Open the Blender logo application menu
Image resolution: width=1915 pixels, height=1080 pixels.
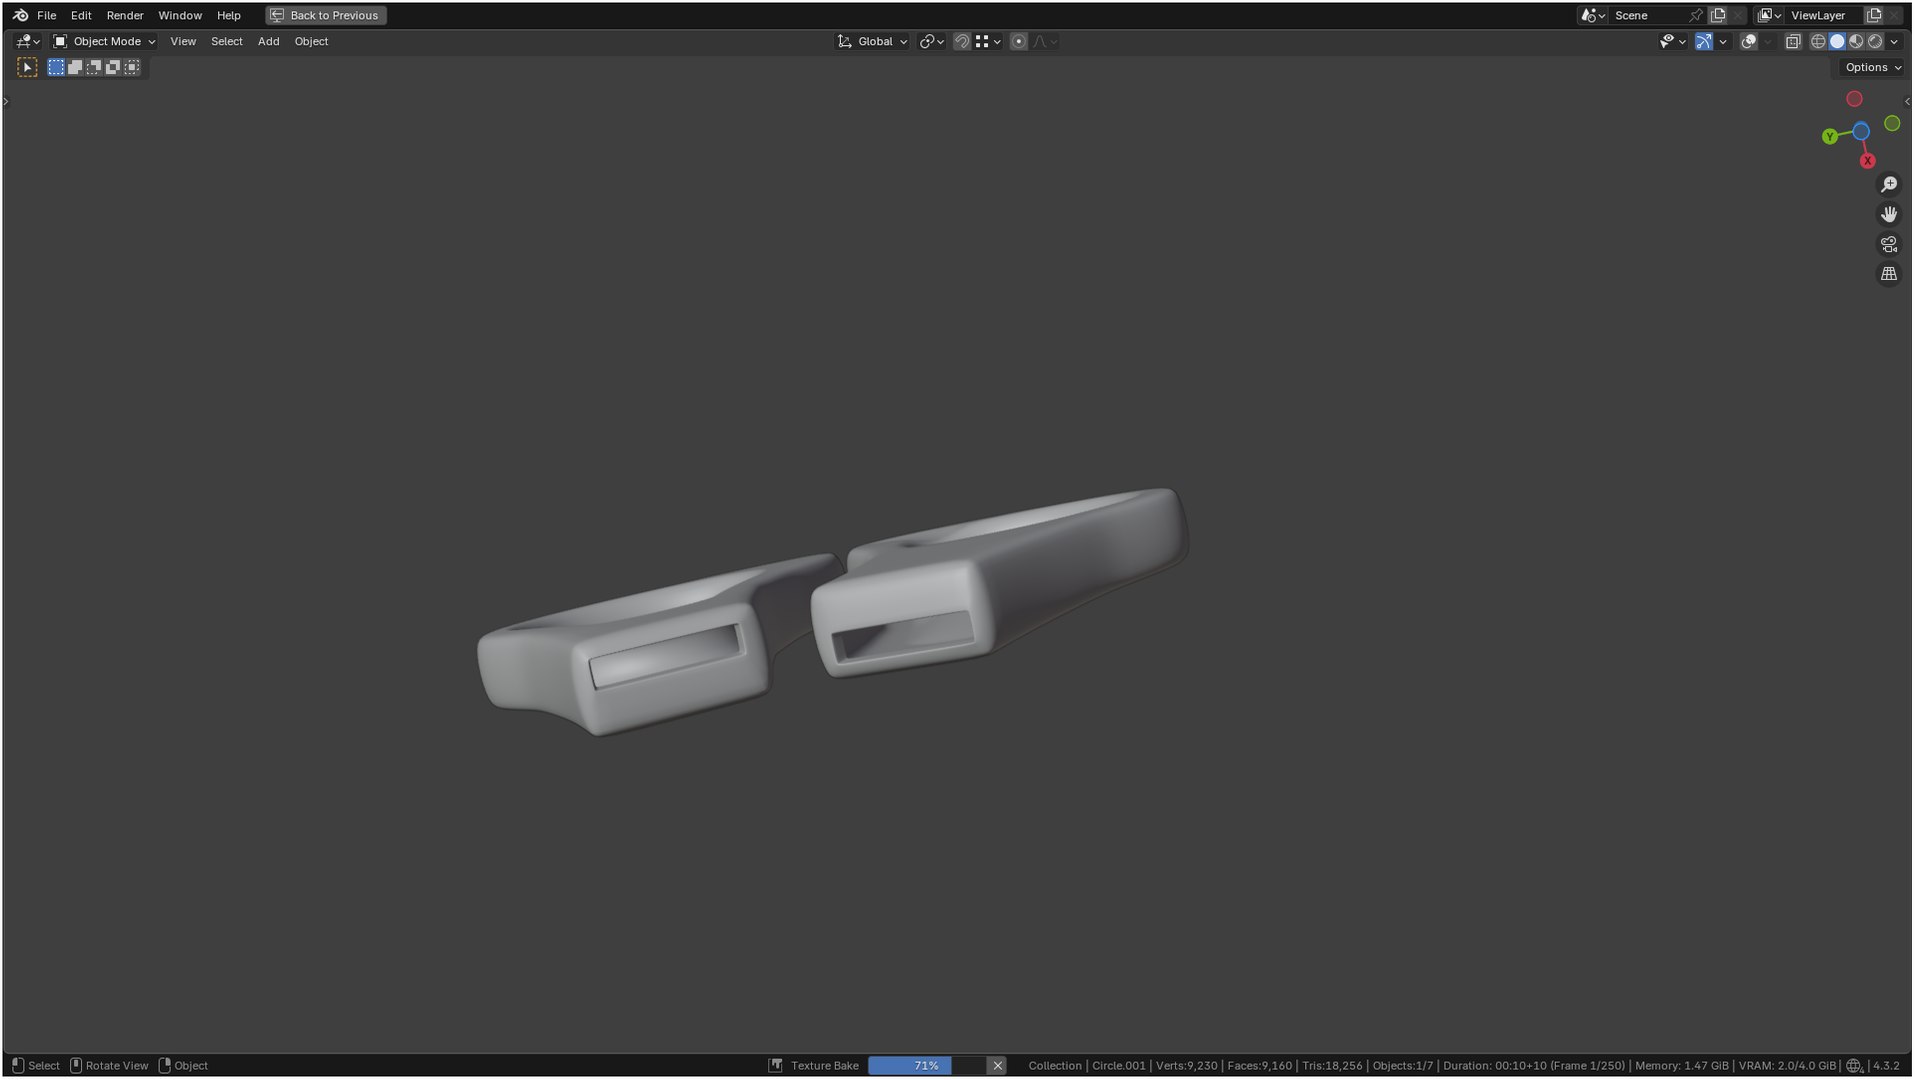[x=20, y=15]
